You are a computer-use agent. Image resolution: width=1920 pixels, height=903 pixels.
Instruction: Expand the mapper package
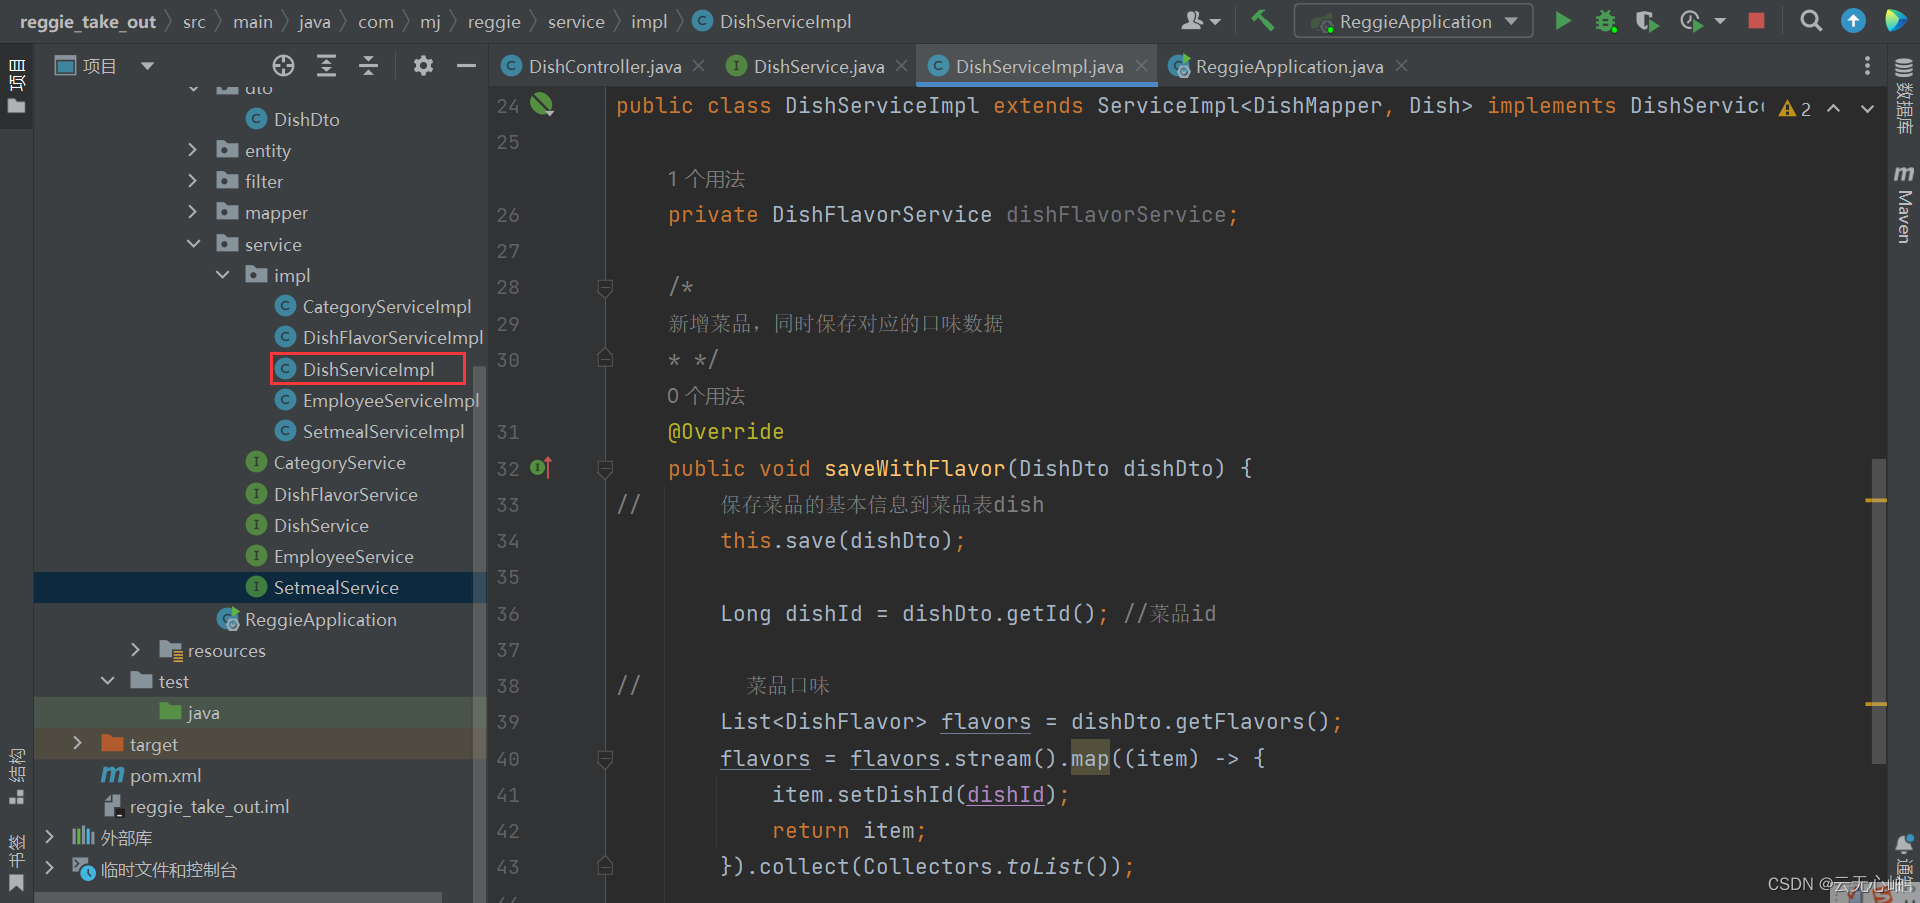[x=192, y=212]
